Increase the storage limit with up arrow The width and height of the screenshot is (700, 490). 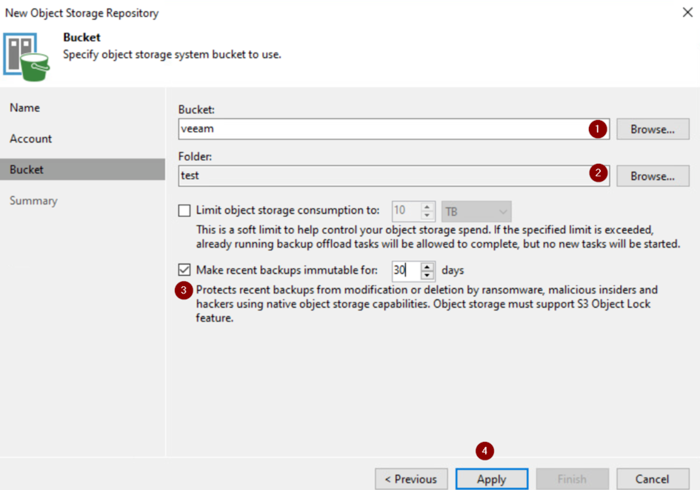click(427, 207)
